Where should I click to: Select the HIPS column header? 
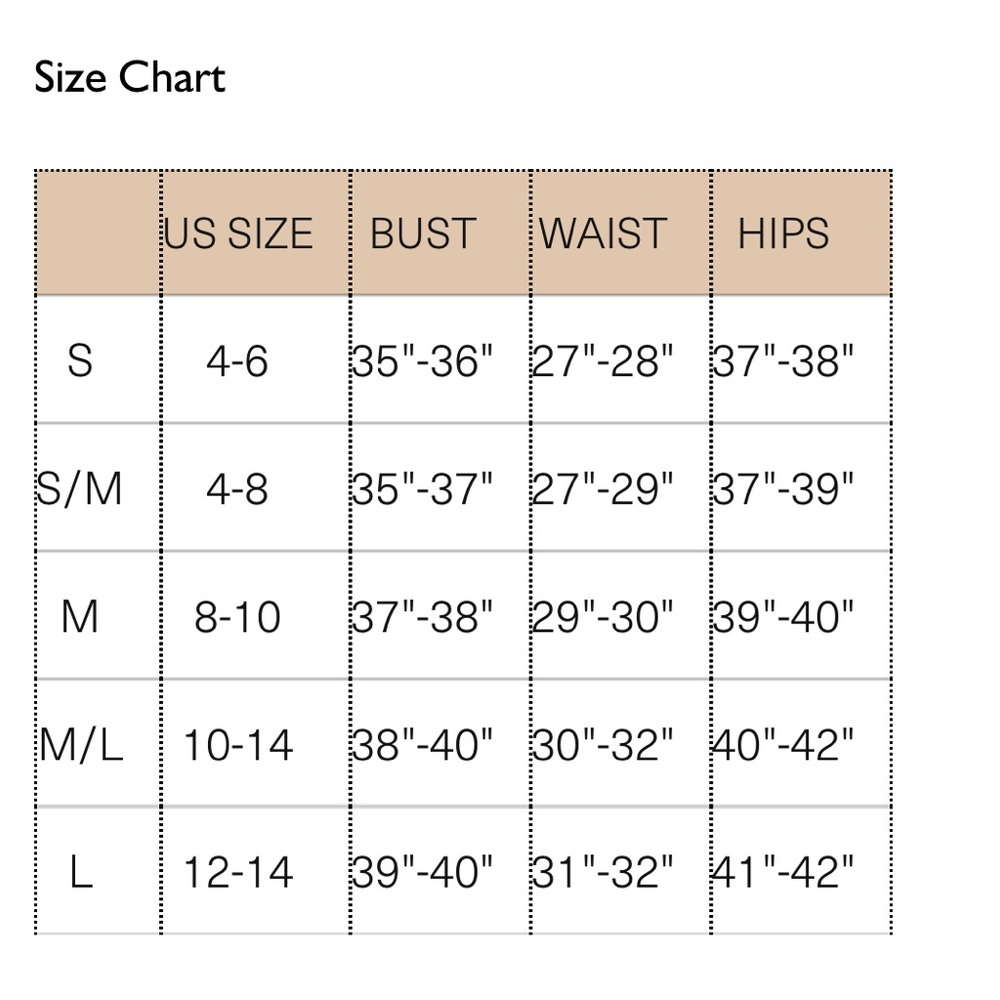click(783, 233)
